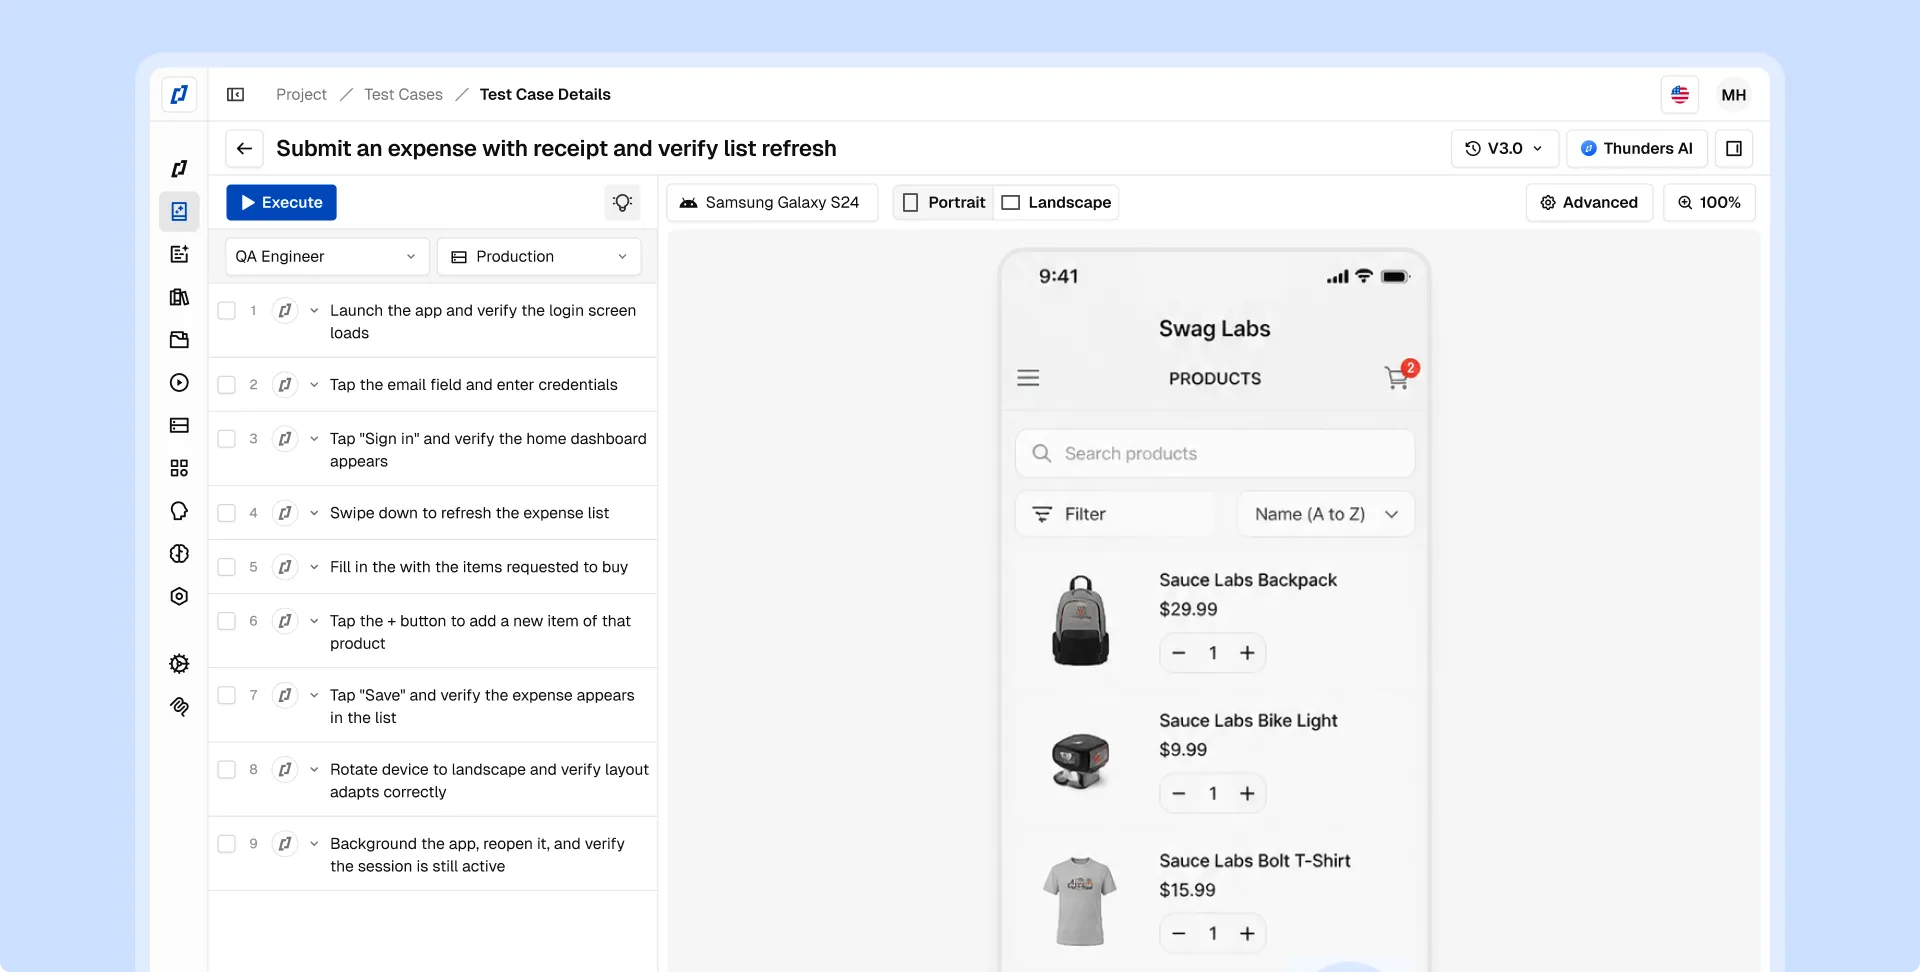Click the AI agent icon on step 5
The image size is (1920, 972).
pyautogui.click(x=285, y=567)
